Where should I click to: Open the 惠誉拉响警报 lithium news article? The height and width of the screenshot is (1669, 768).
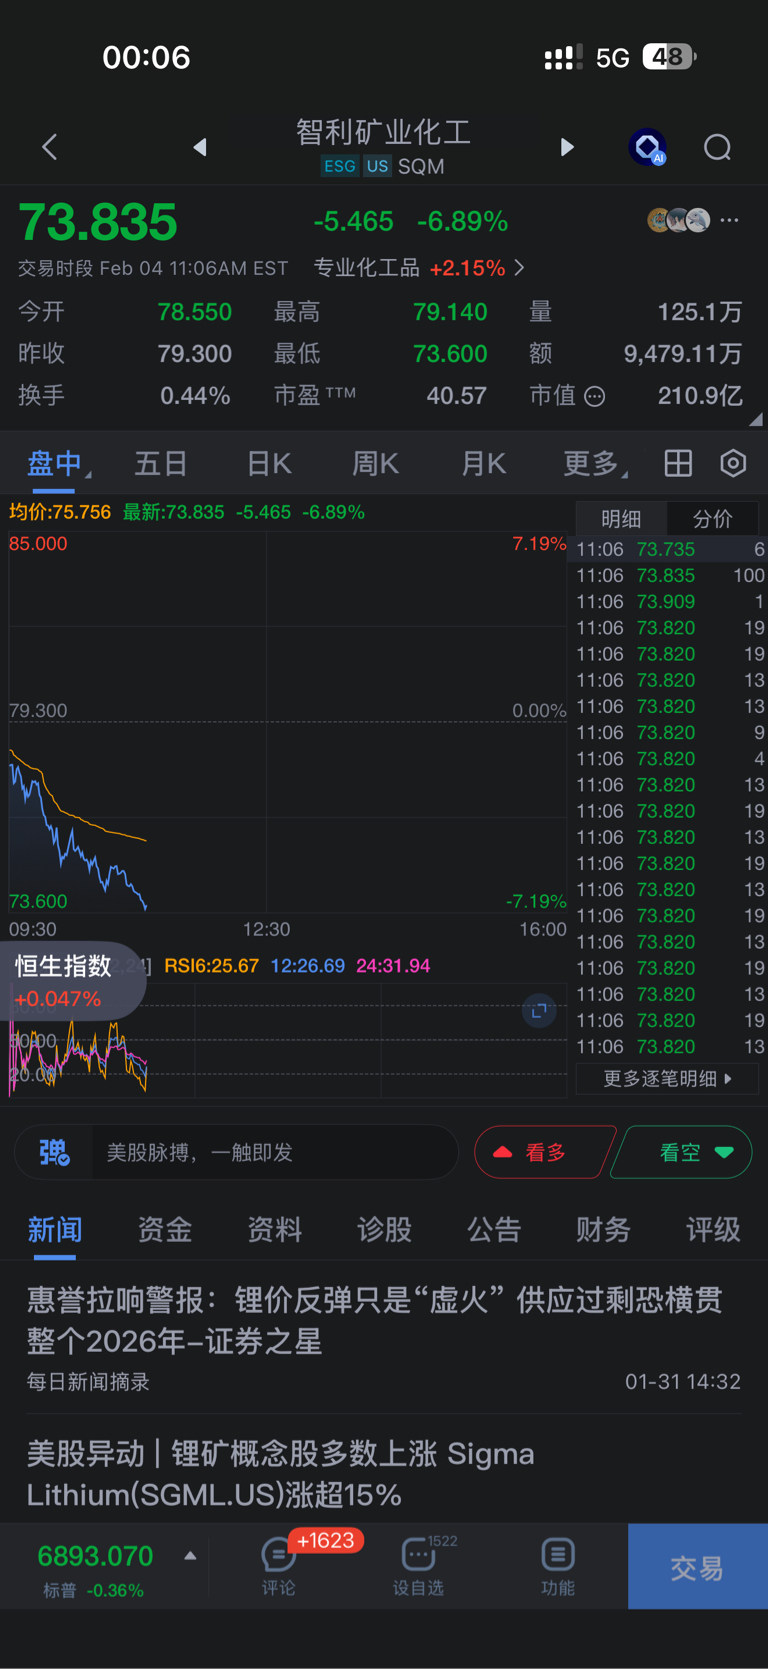[384, 1339]
